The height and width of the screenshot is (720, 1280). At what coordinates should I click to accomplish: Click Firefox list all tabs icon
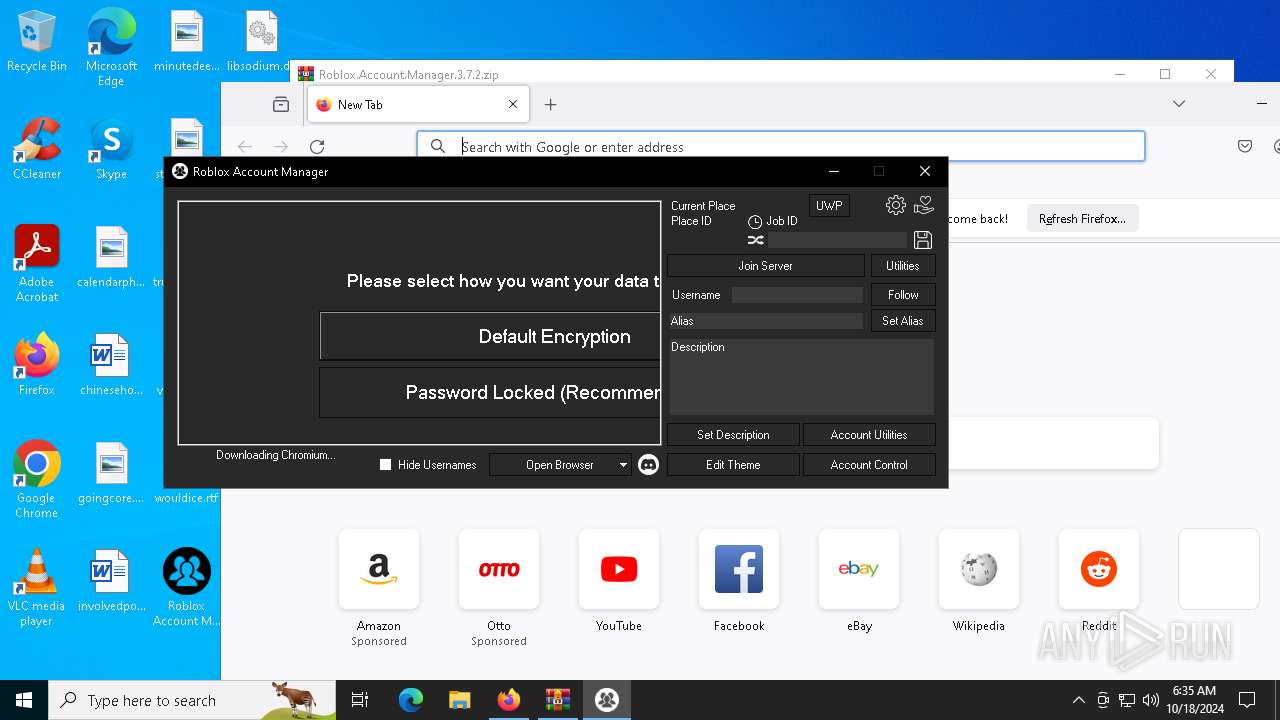pyautogui.click(x=1179, y=104)
